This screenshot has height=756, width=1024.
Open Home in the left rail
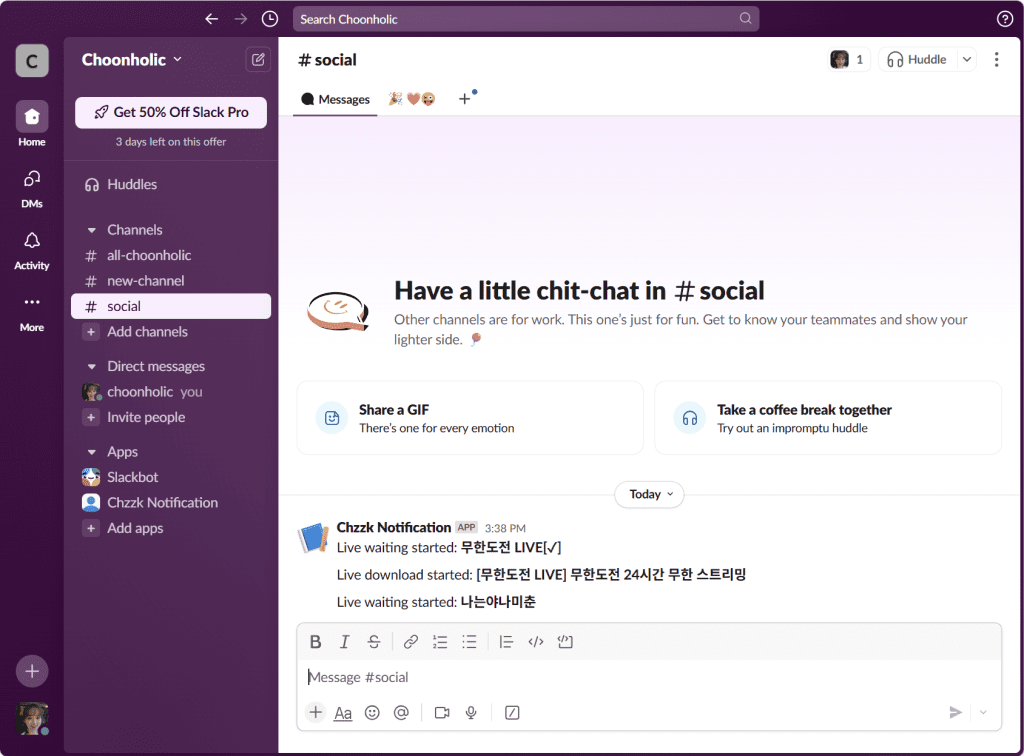32,124
